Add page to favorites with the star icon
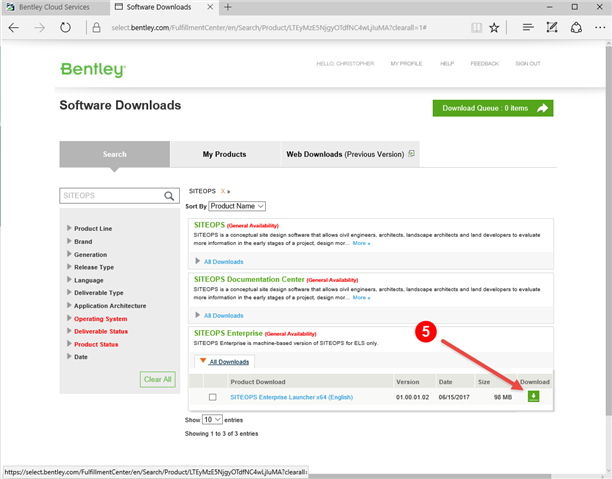612x479 pixels. (494, 28)
